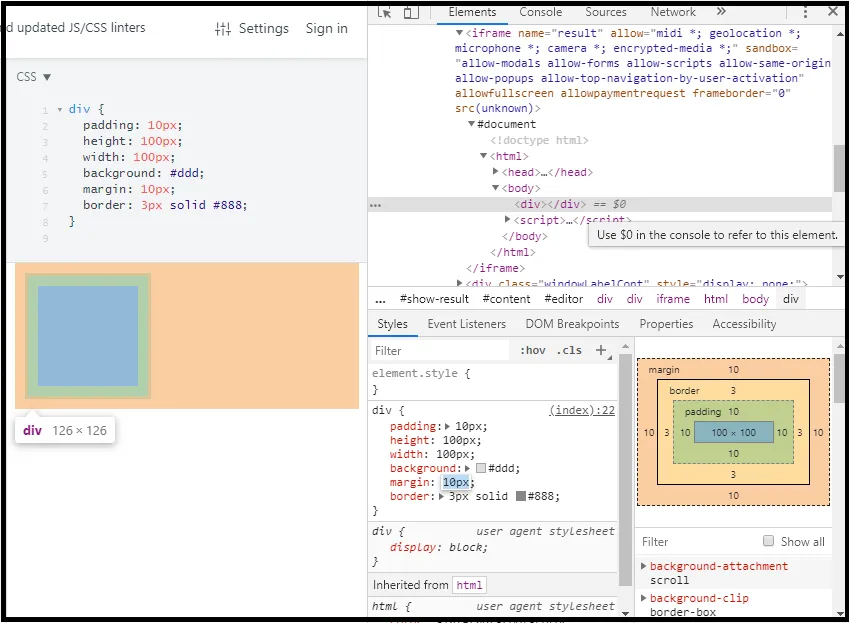This screenshot has height=623, width=849.
Task: Show more DevTools tabs via chevron
Action: click(722, 12)
